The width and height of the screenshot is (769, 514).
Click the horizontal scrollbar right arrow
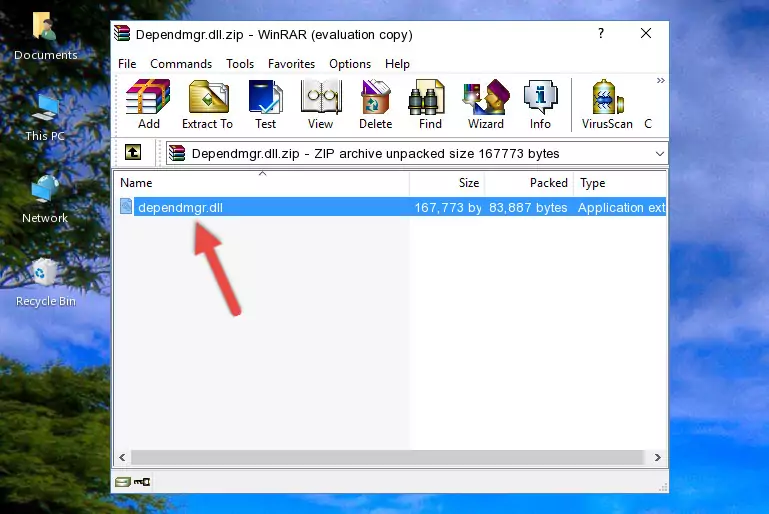click(658, 457)
